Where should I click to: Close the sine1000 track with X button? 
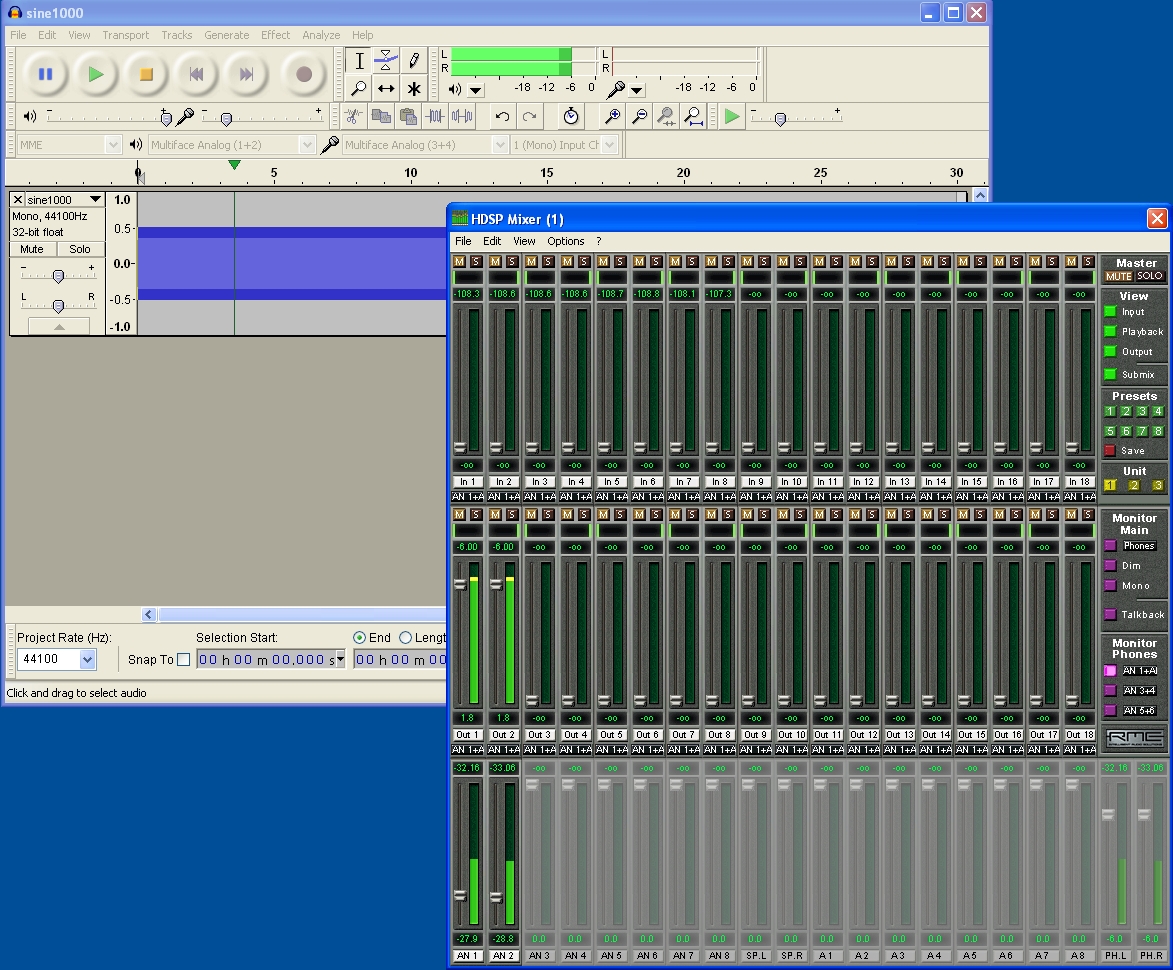click(18, 200)
